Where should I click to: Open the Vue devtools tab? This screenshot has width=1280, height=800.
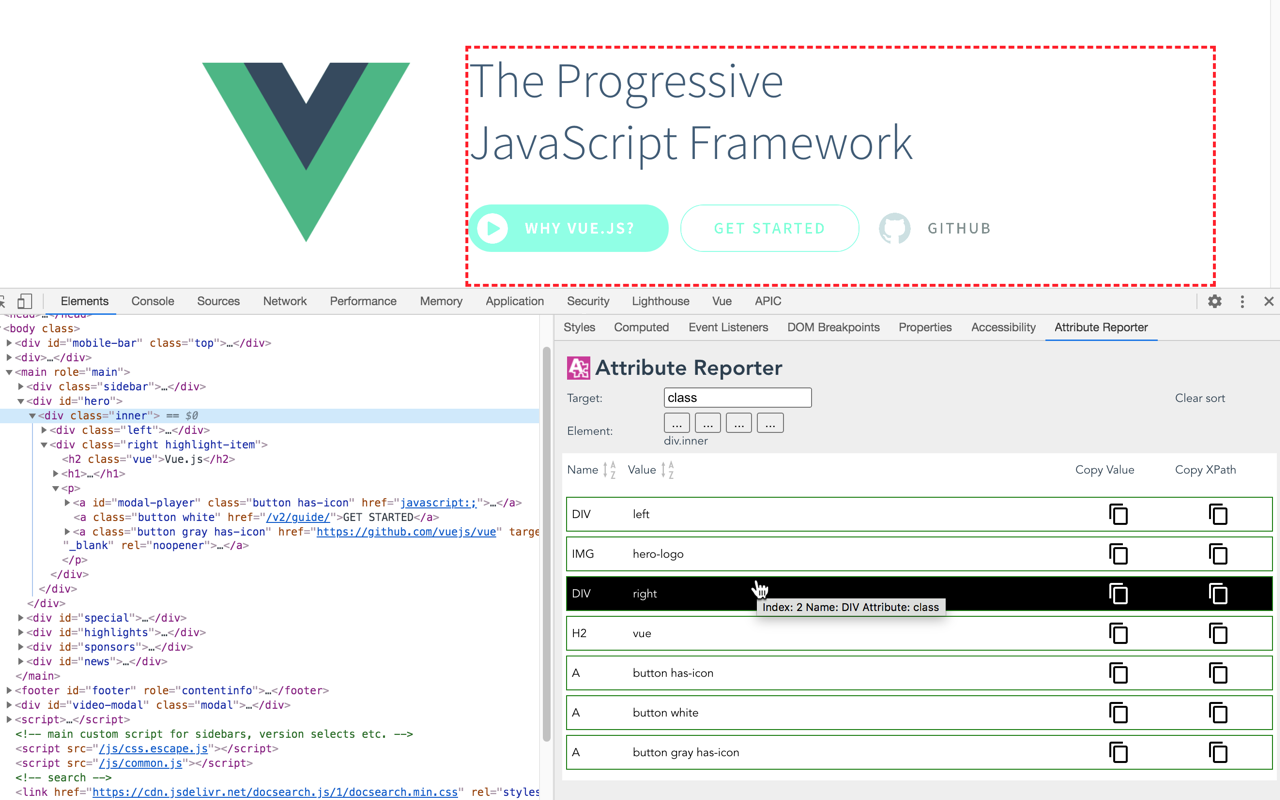coord(722,301)
